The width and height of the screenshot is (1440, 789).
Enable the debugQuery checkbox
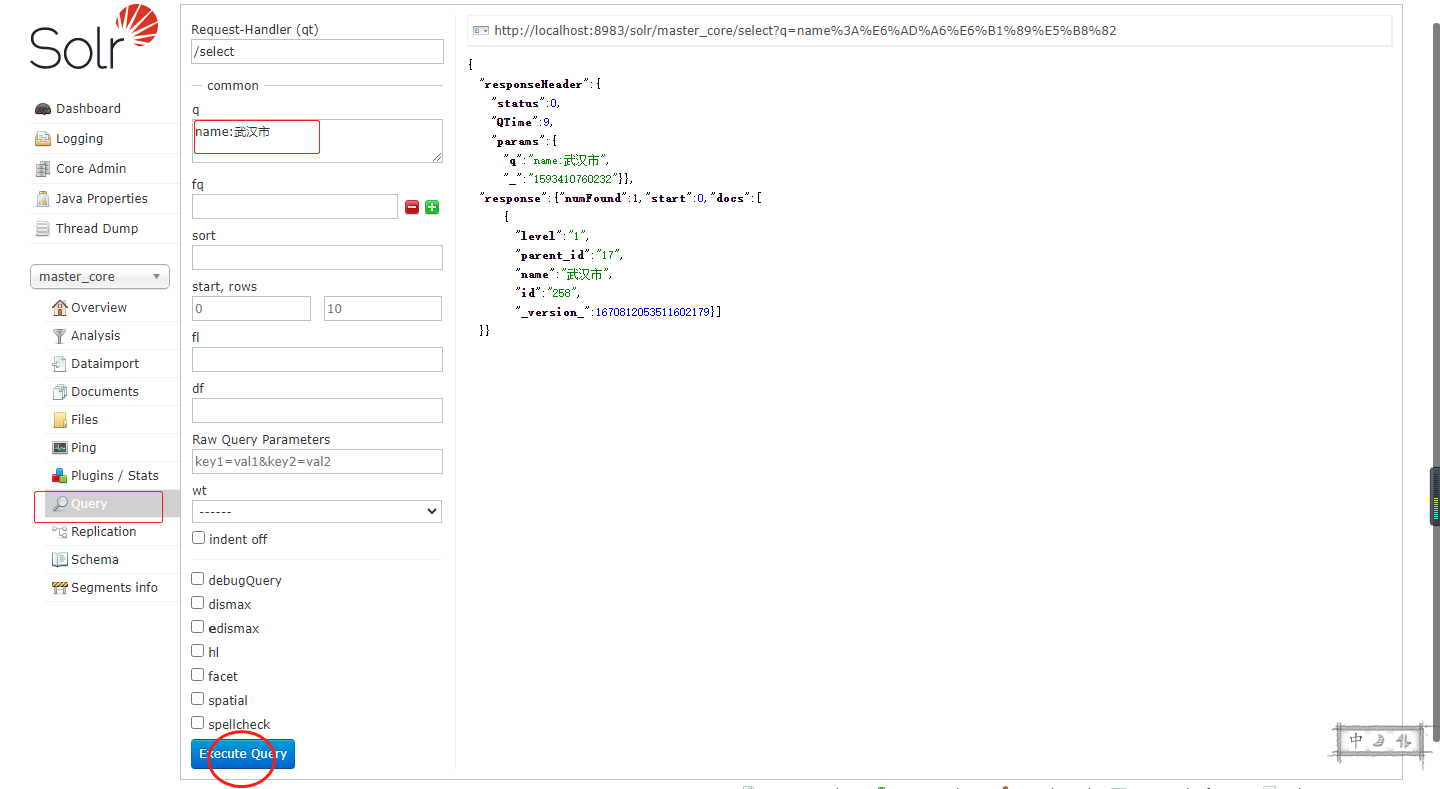coord(198,579)
